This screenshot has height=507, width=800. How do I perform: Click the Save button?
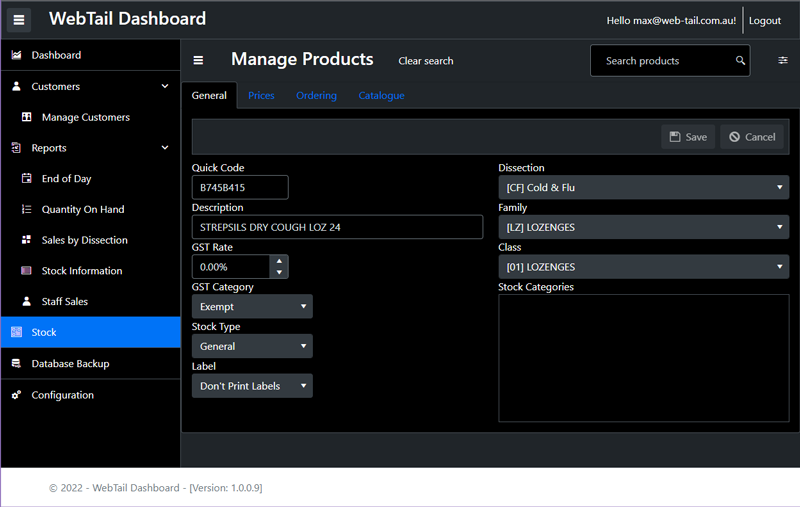688,137
